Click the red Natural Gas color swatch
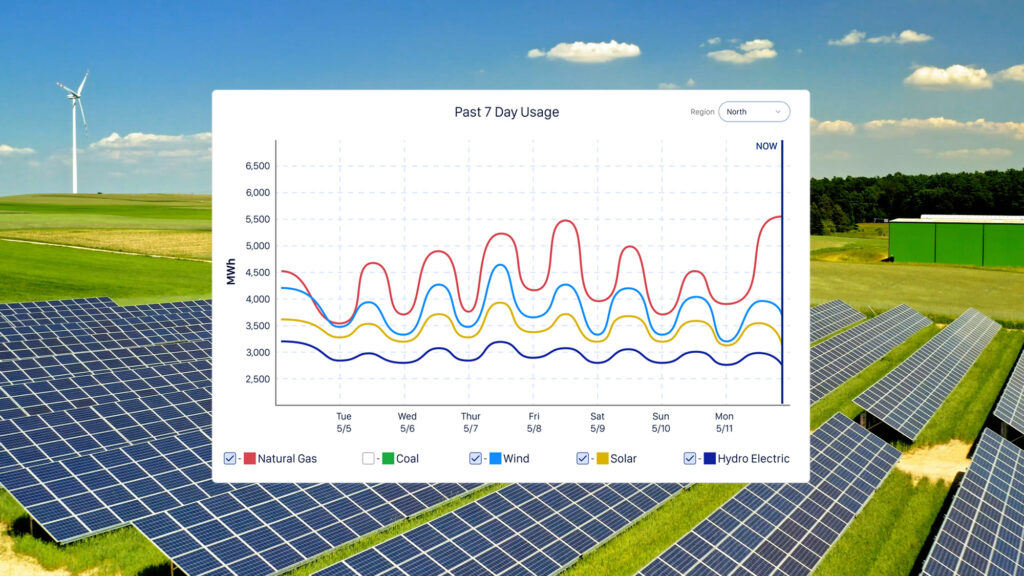The height and width of the screenshot is (576, 1024). point(249,458)
